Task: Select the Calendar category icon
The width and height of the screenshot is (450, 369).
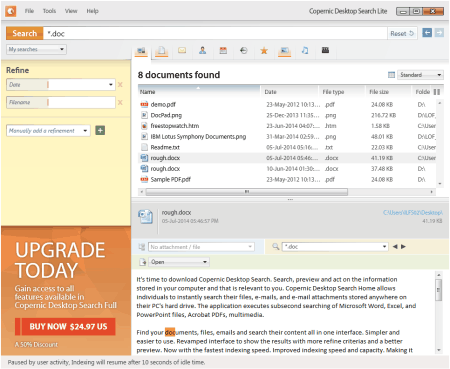Action: (223, 50)
